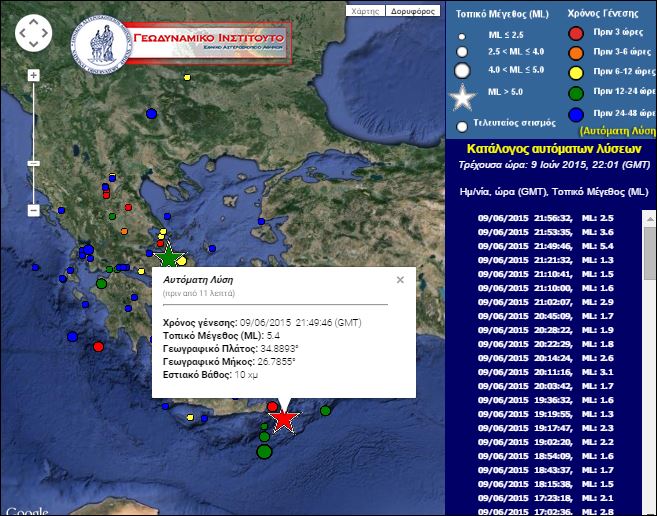Select the catalog entry 21:53:35 ML 3.6

point(546,232)
